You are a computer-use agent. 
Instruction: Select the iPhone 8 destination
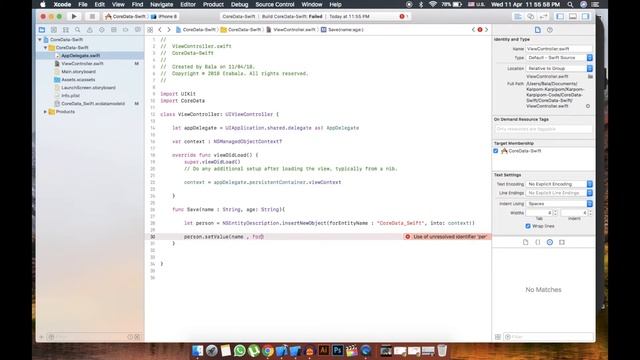(x=164, y=16)
